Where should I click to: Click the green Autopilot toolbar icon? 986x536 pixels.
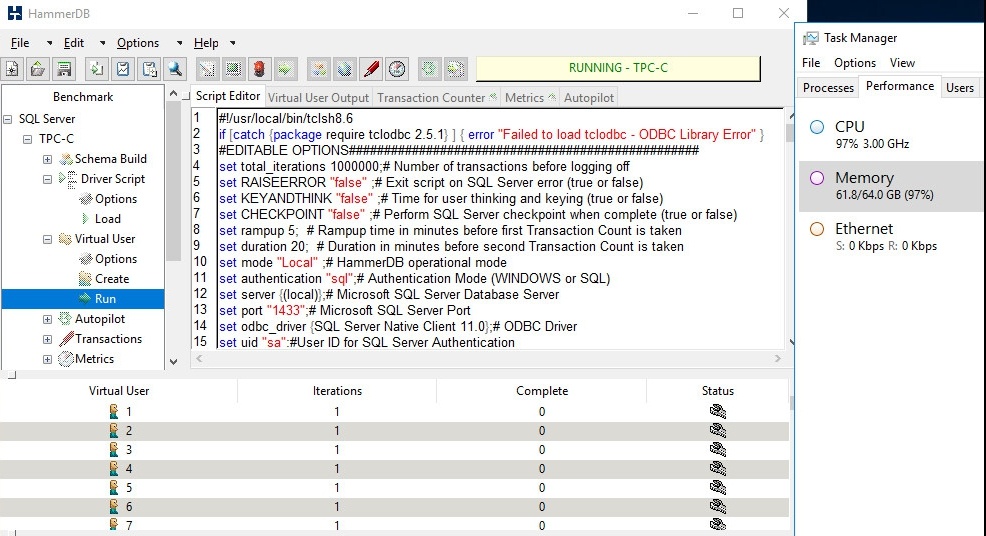429,69
